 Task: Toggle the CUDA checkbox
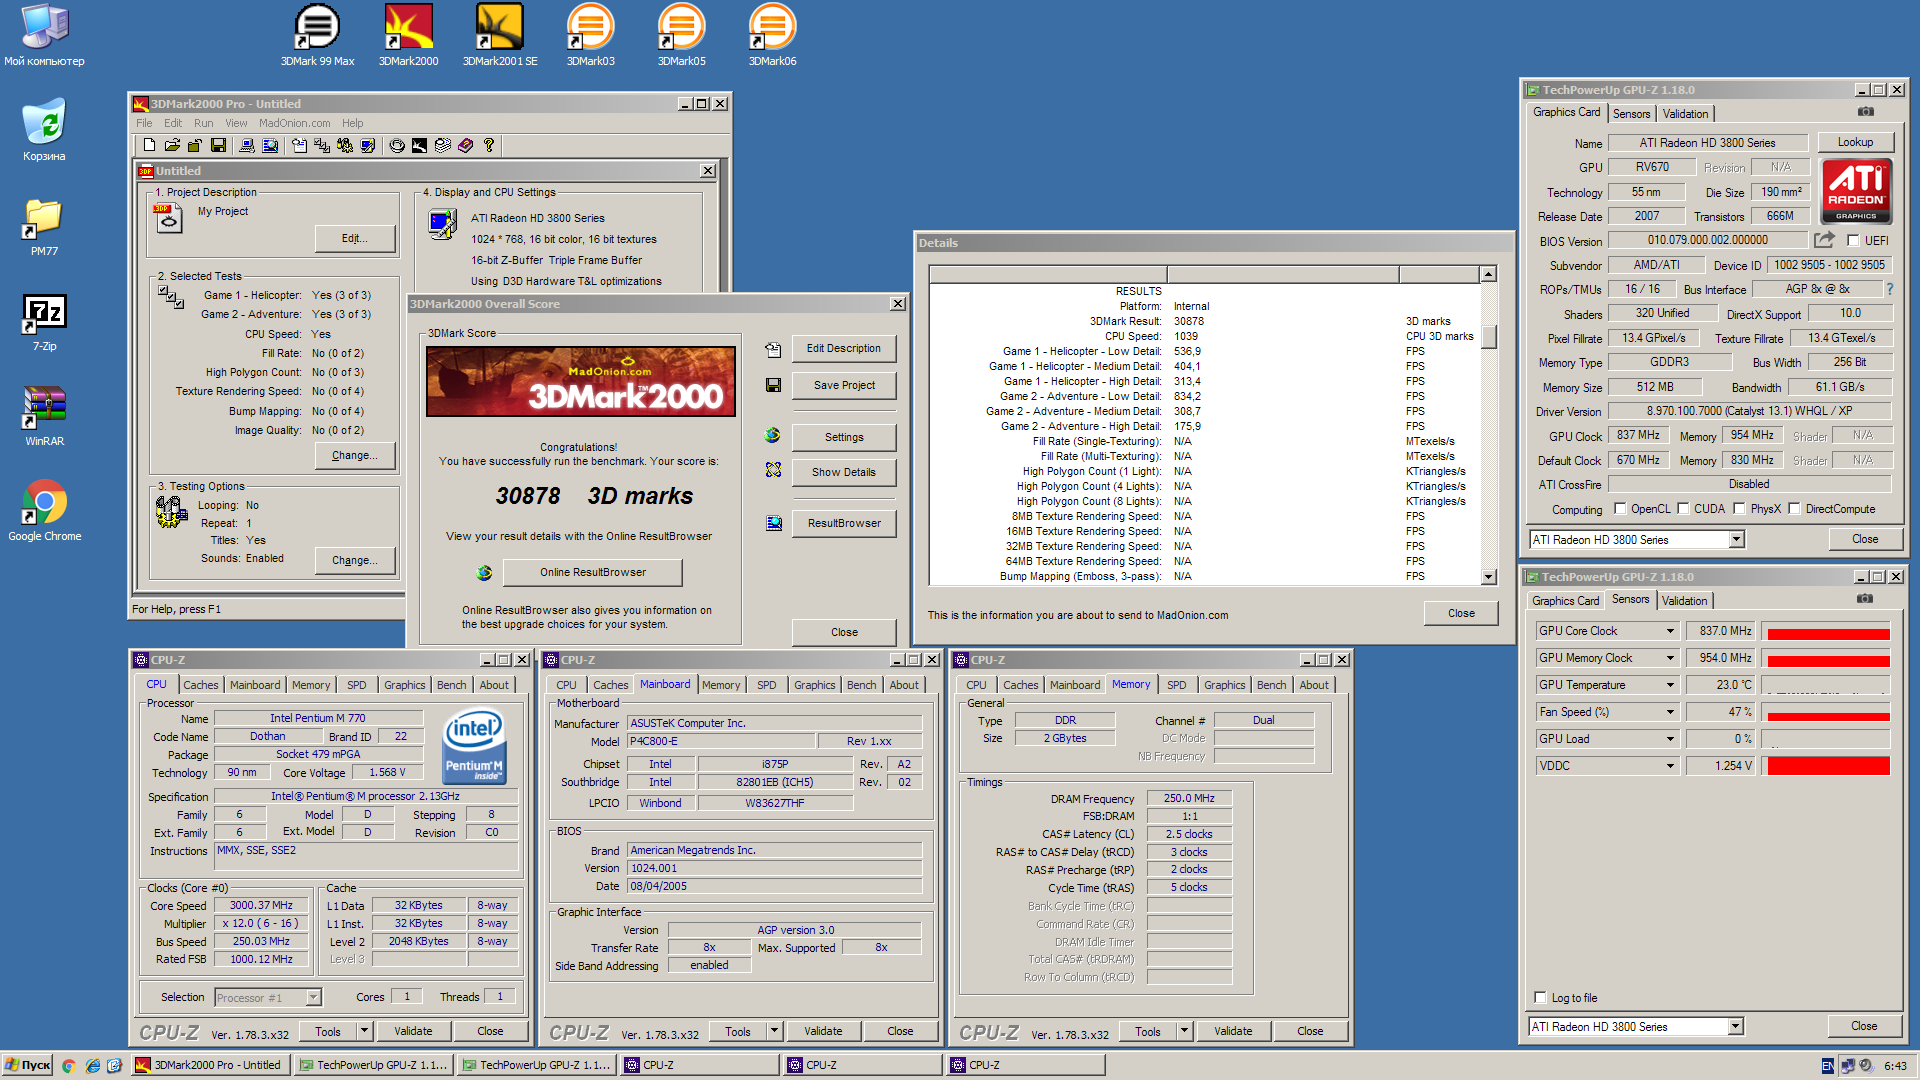(1683, 509)
